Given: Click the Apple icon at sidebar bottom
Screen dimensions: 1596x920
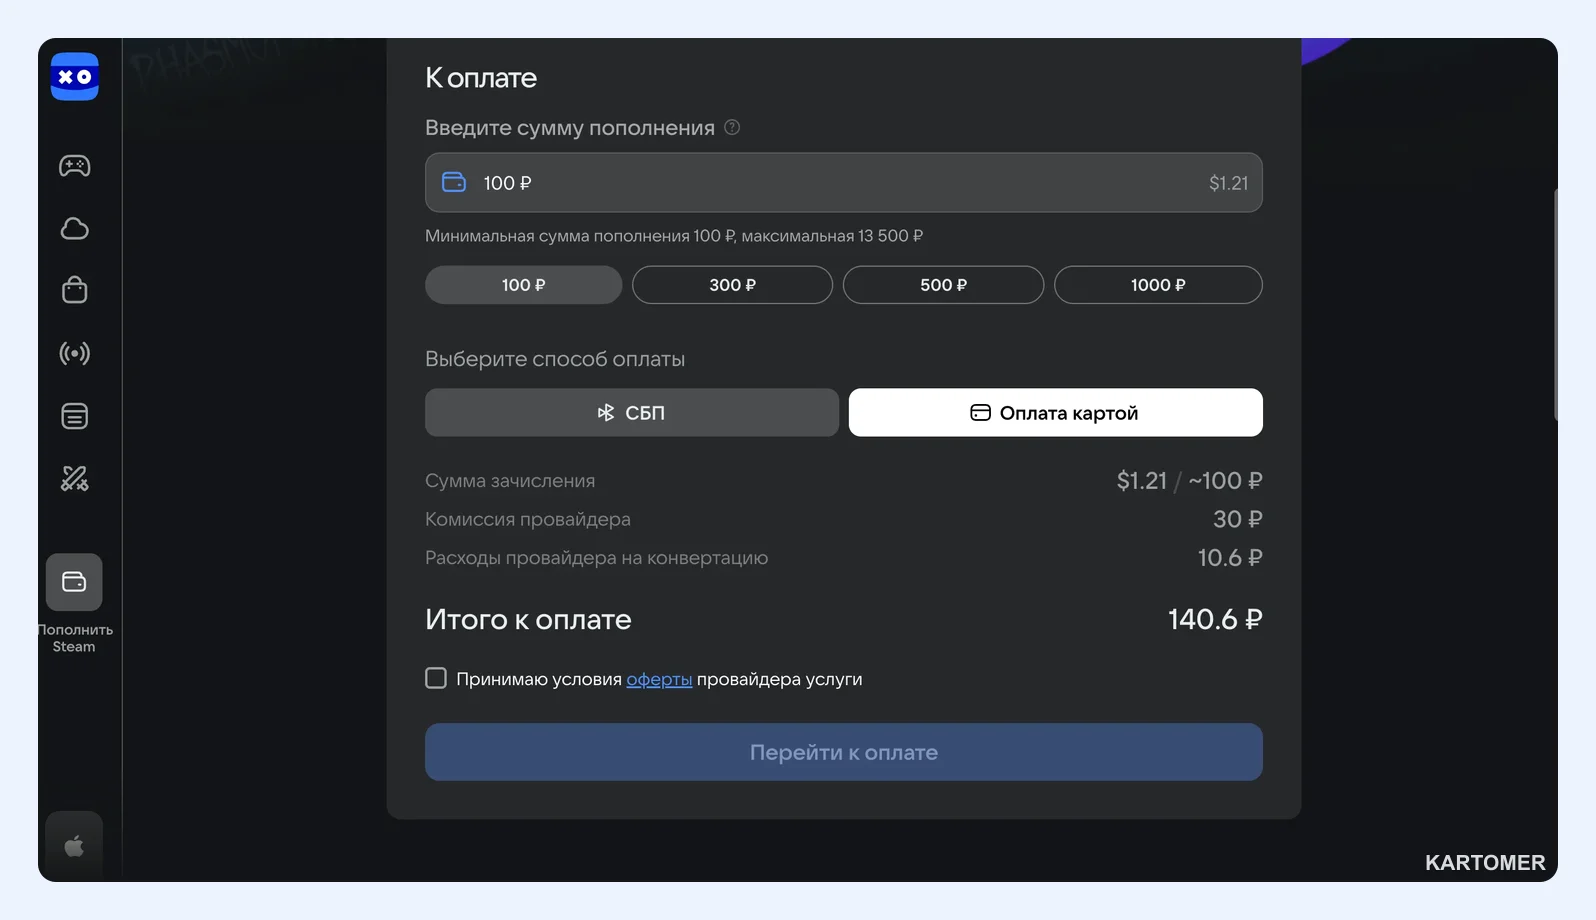Looking at the screenshot, I should tap(74, 846).
